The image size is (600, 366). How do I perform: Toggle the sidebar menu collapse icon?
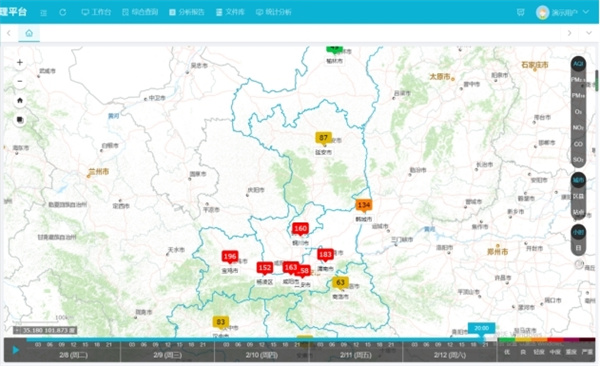pyautogui.click(x=44, y=13)
